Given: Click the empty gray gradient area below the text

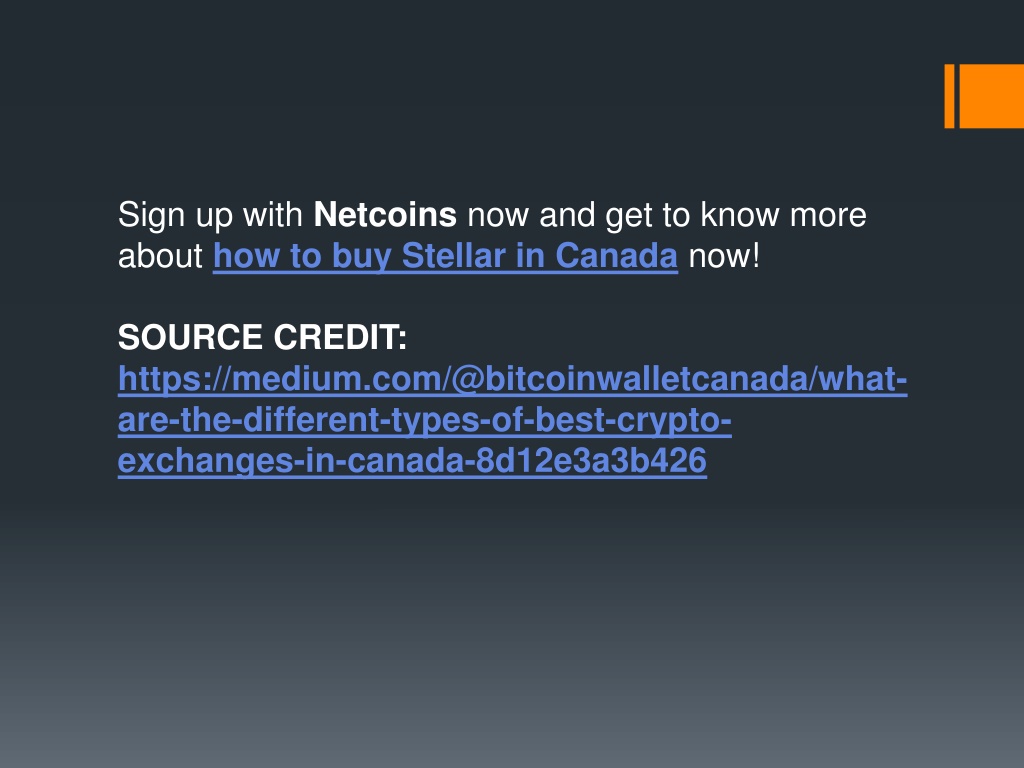Looking at the screenshot, I should 512,620.
